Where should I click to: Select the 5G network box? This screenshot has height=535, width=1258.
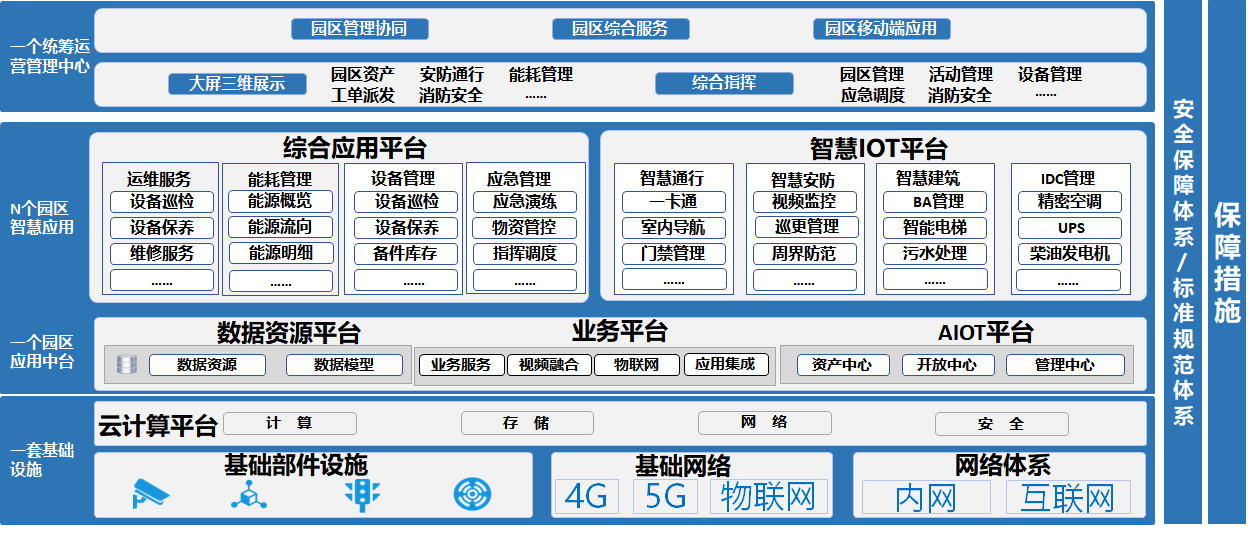tap(667, 497)
